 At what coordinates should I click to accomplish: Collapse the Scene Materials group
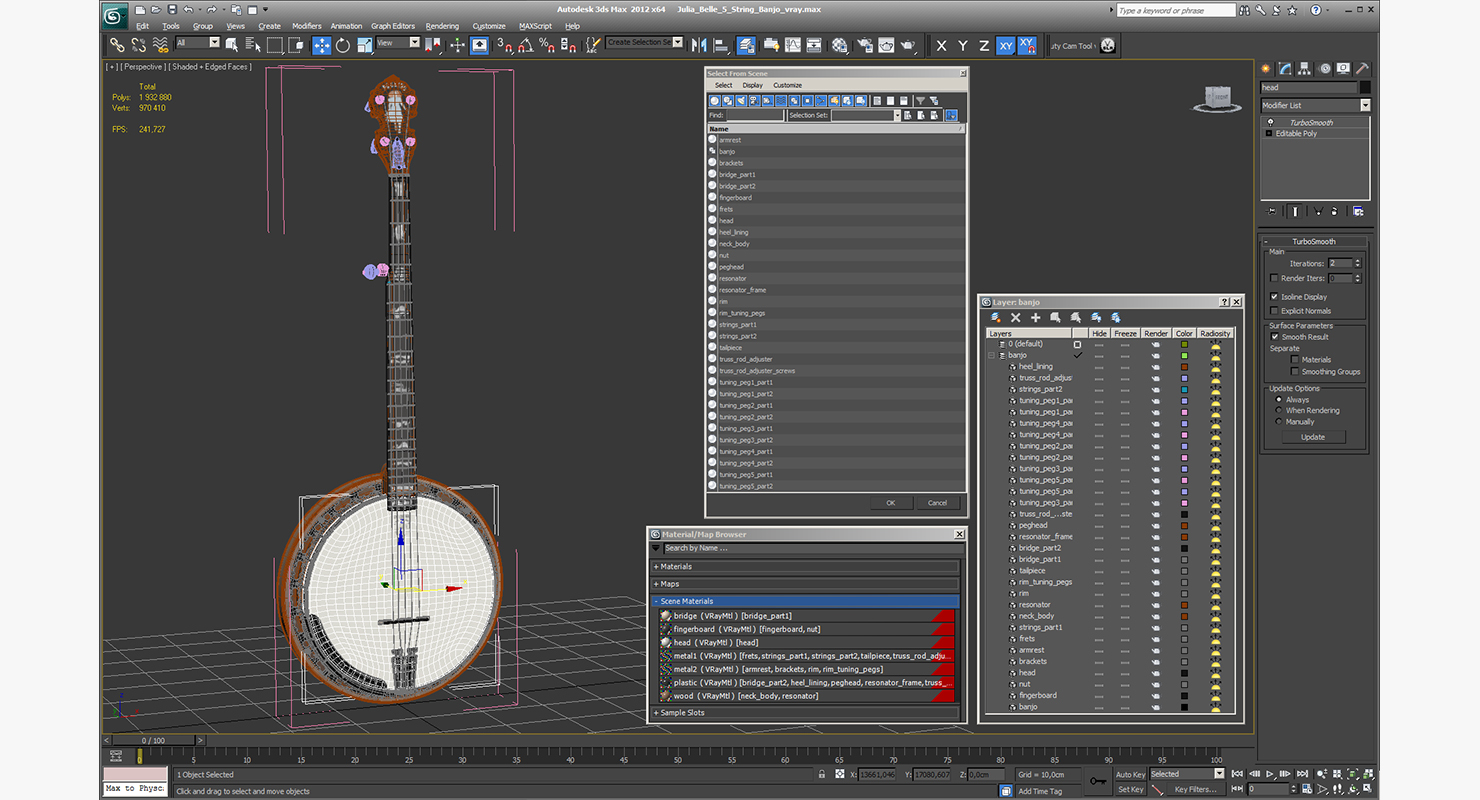(806, 602)
